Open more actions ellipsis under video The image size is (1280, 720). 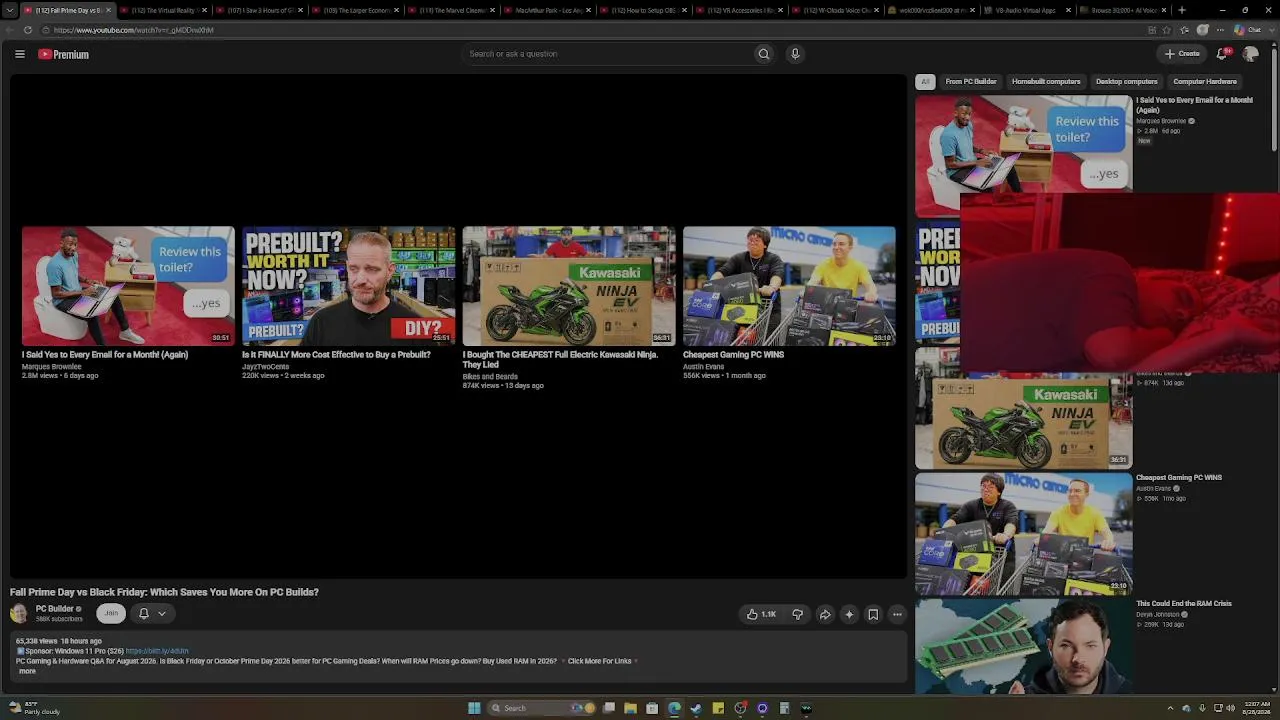(897, 614)
